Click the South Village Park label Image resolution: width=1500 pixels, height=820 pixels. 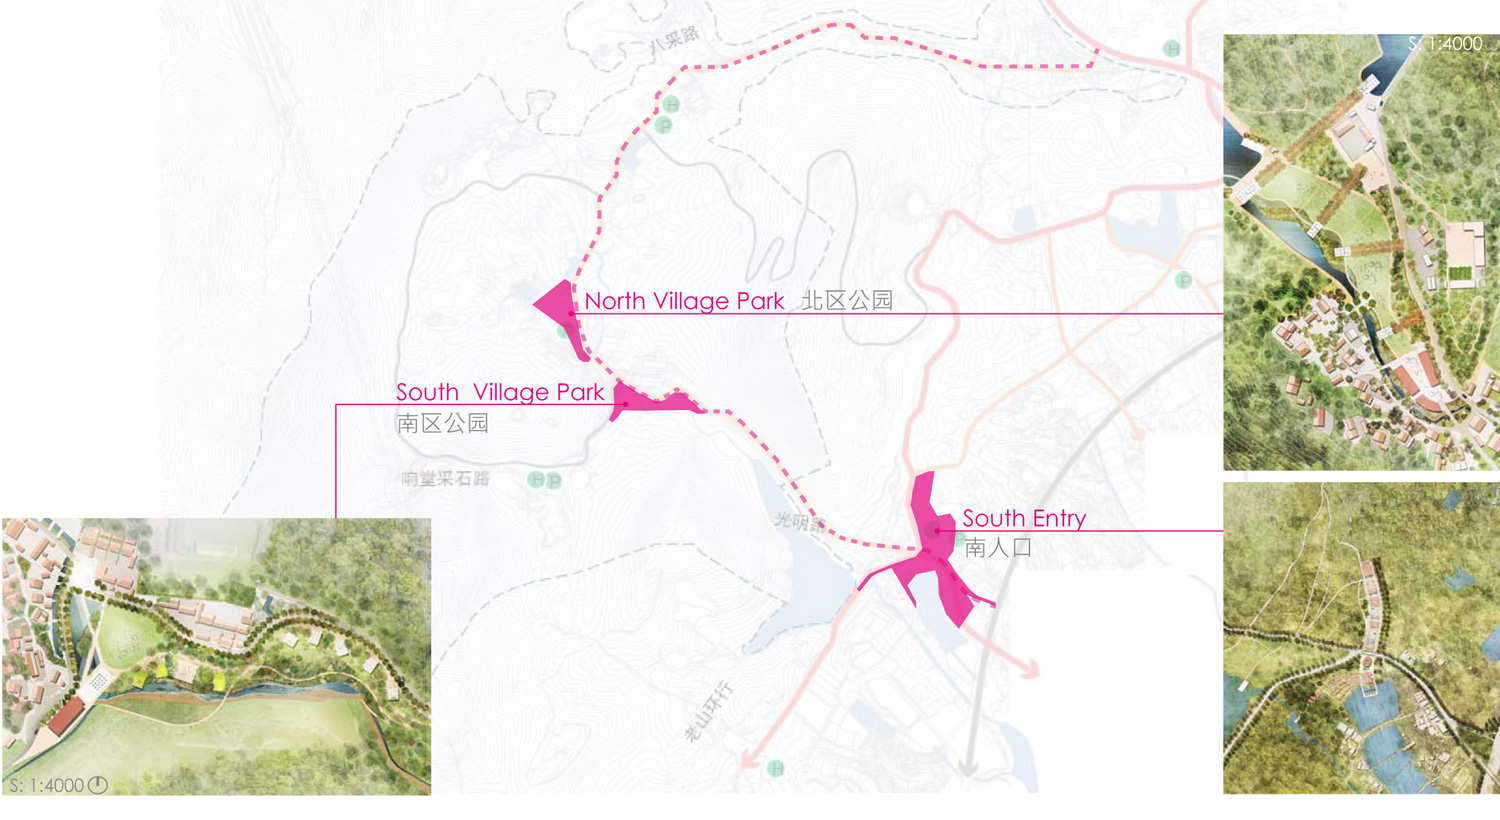[500, 392]
